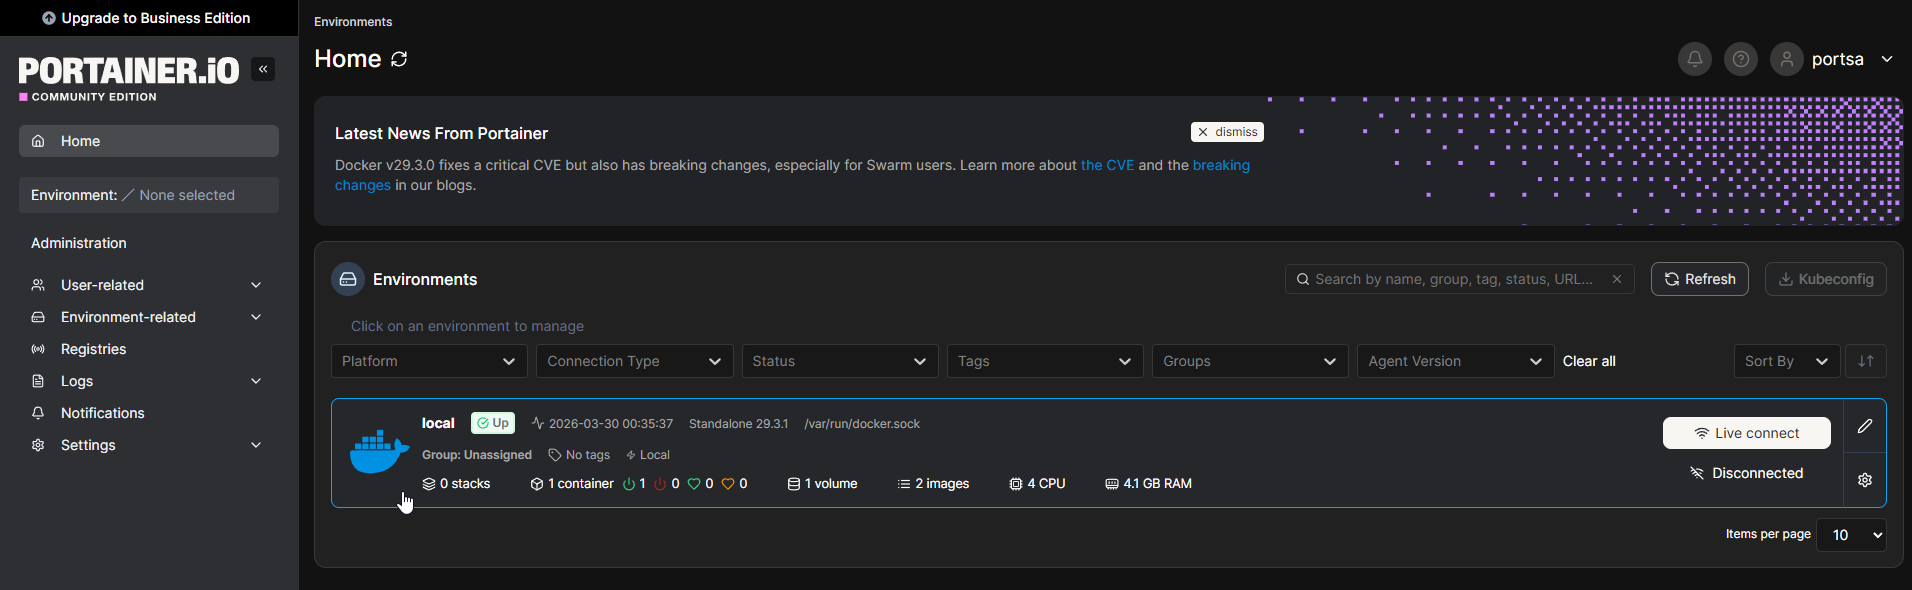Image resolution: width=1912 pixels, height=590 pixels.
Task: Click the Refresh environments button
Action: coord(1699,279)
